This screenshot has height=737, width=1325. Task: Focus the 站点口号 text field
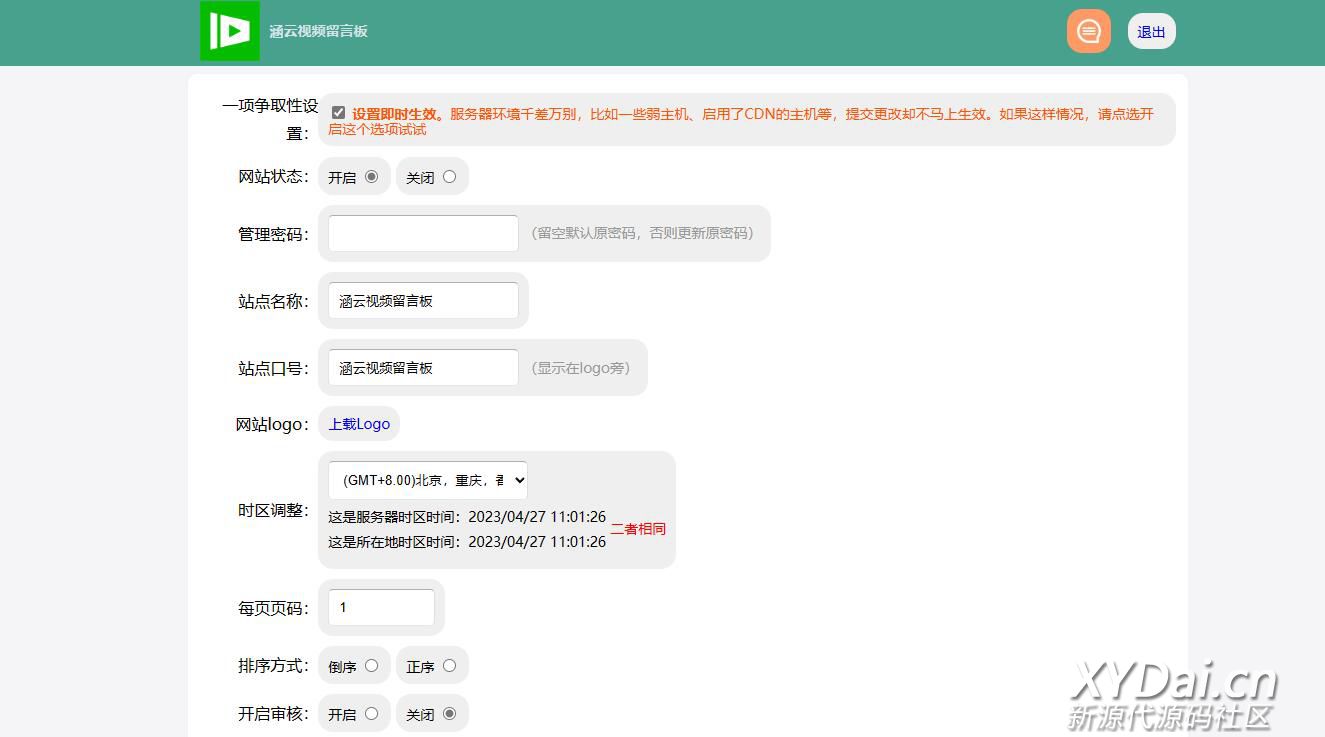coord(423,368)
